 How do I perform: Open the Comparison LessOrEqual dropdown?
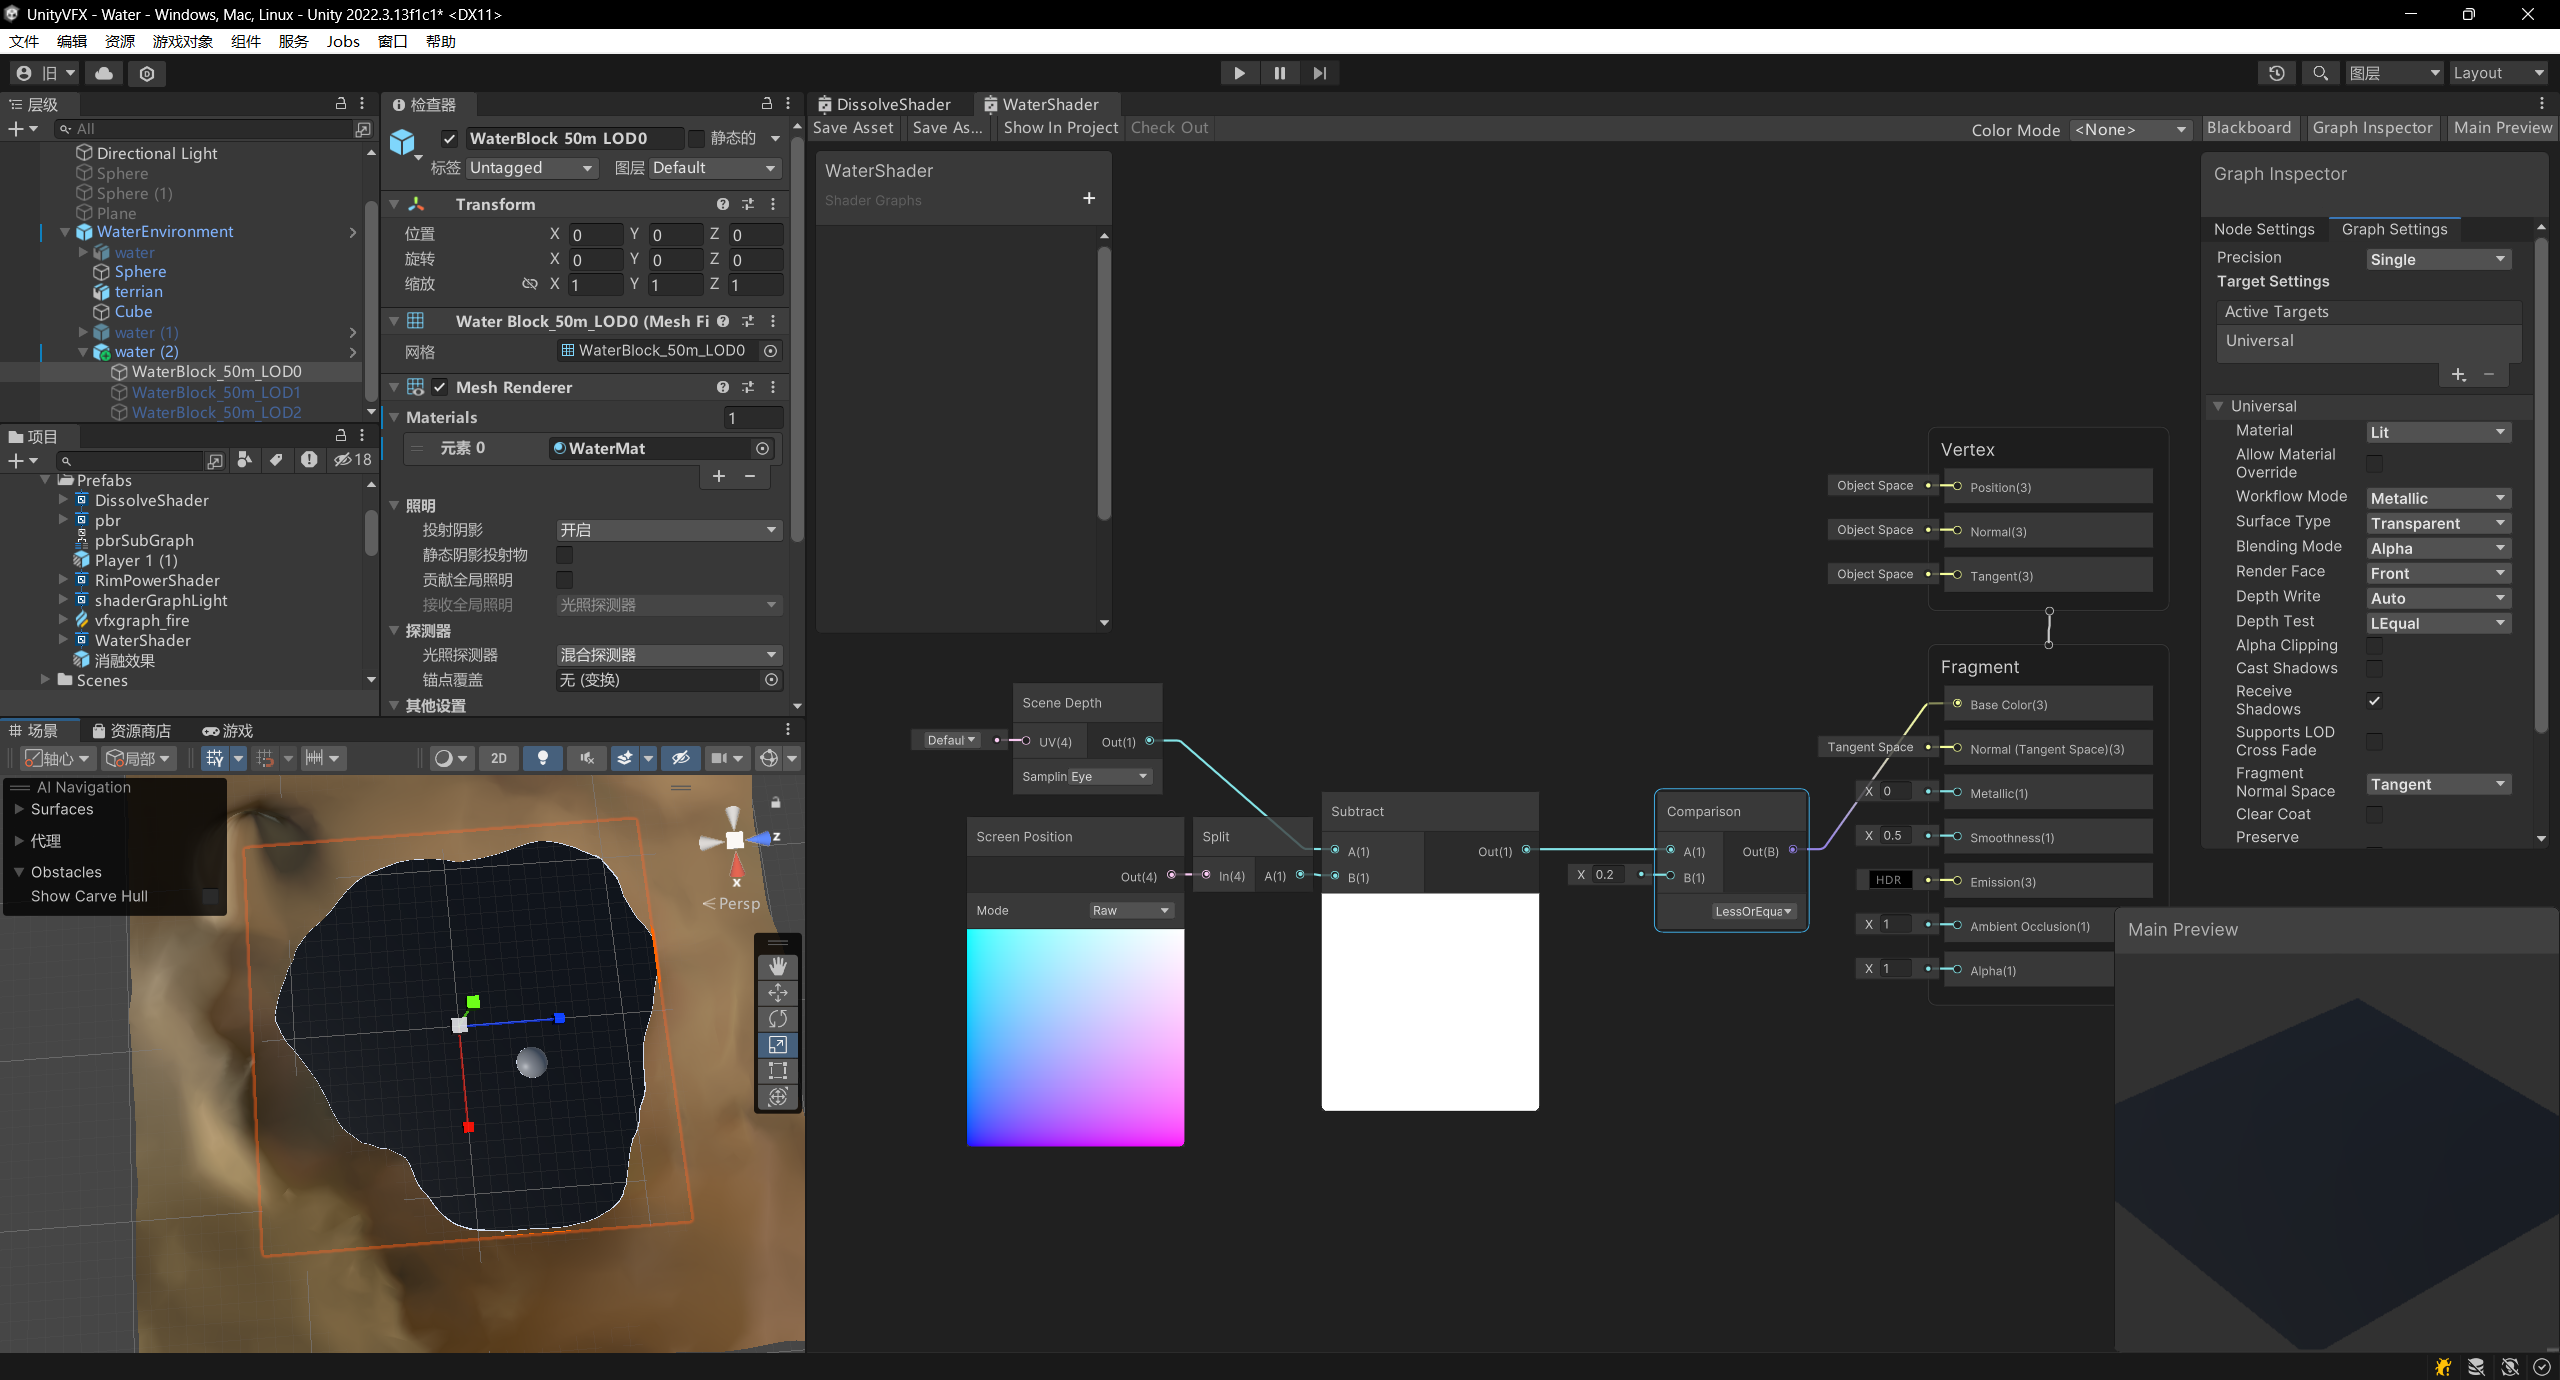click(1753, 911)
